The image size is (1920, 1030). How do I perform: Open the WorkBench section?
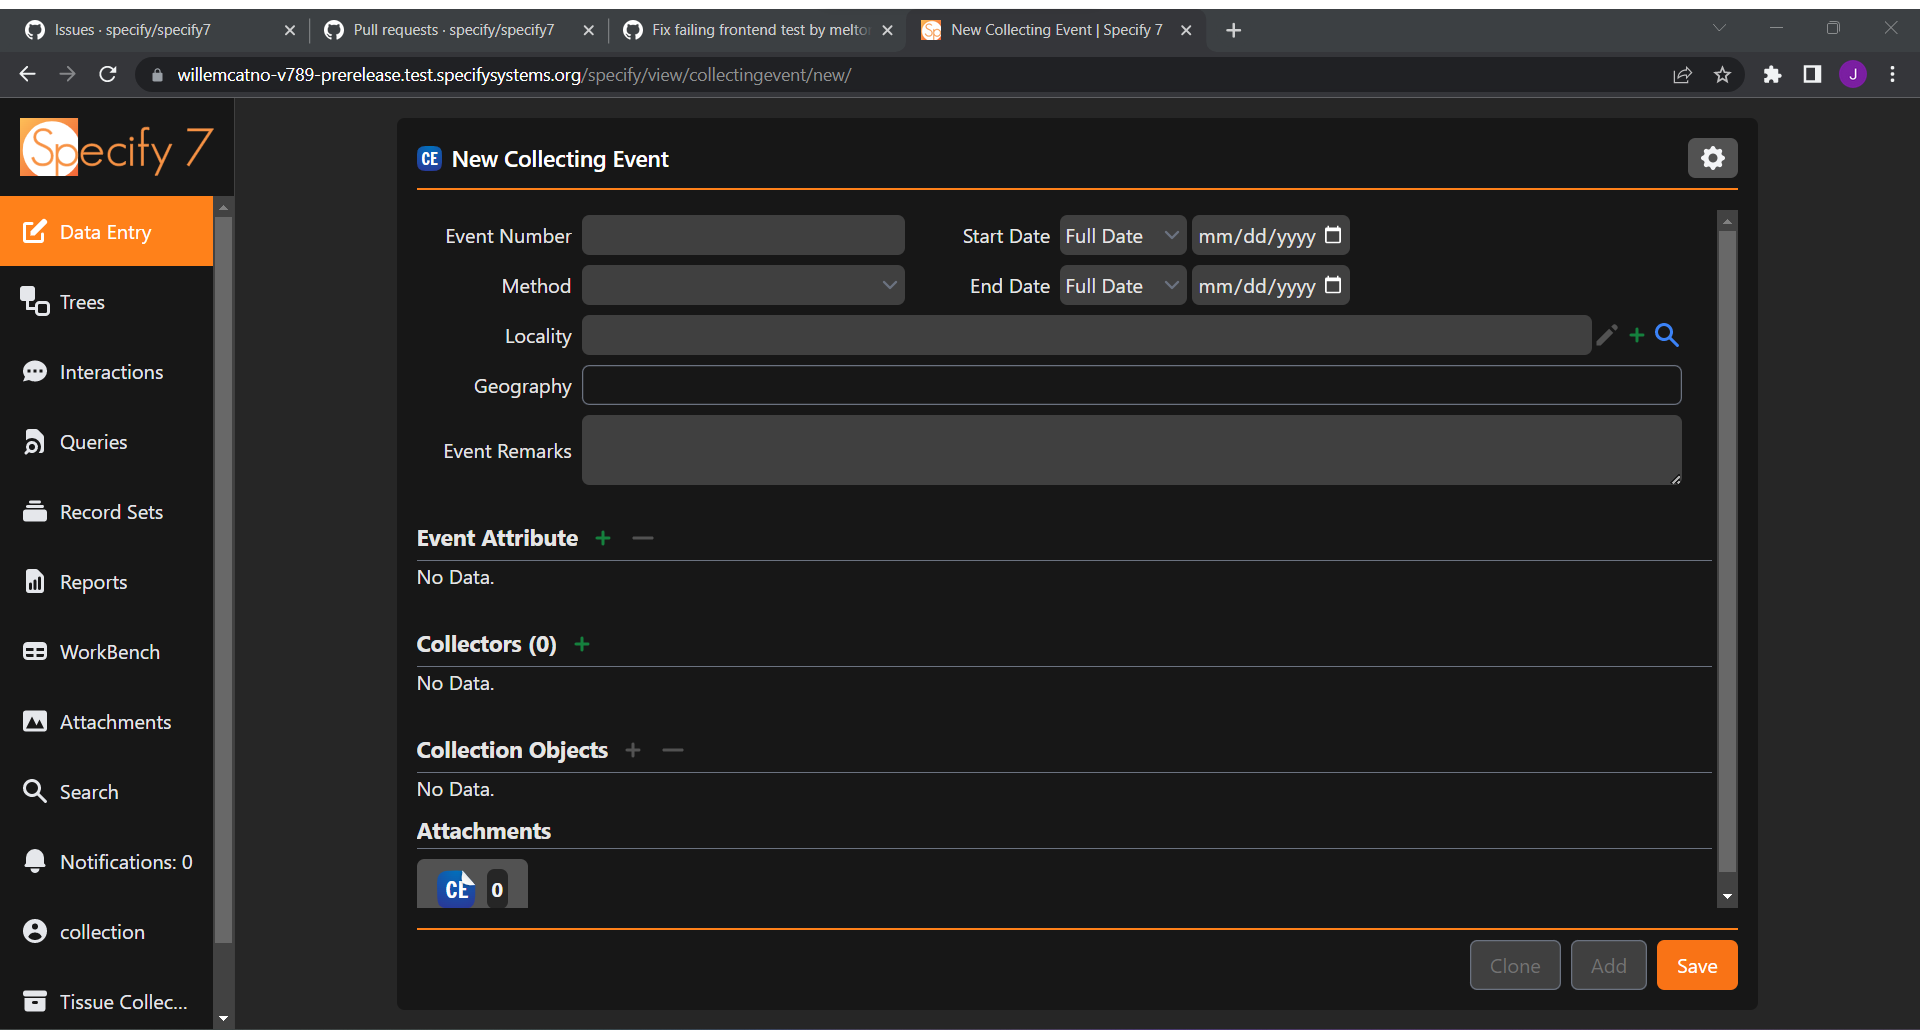point(109,651)
